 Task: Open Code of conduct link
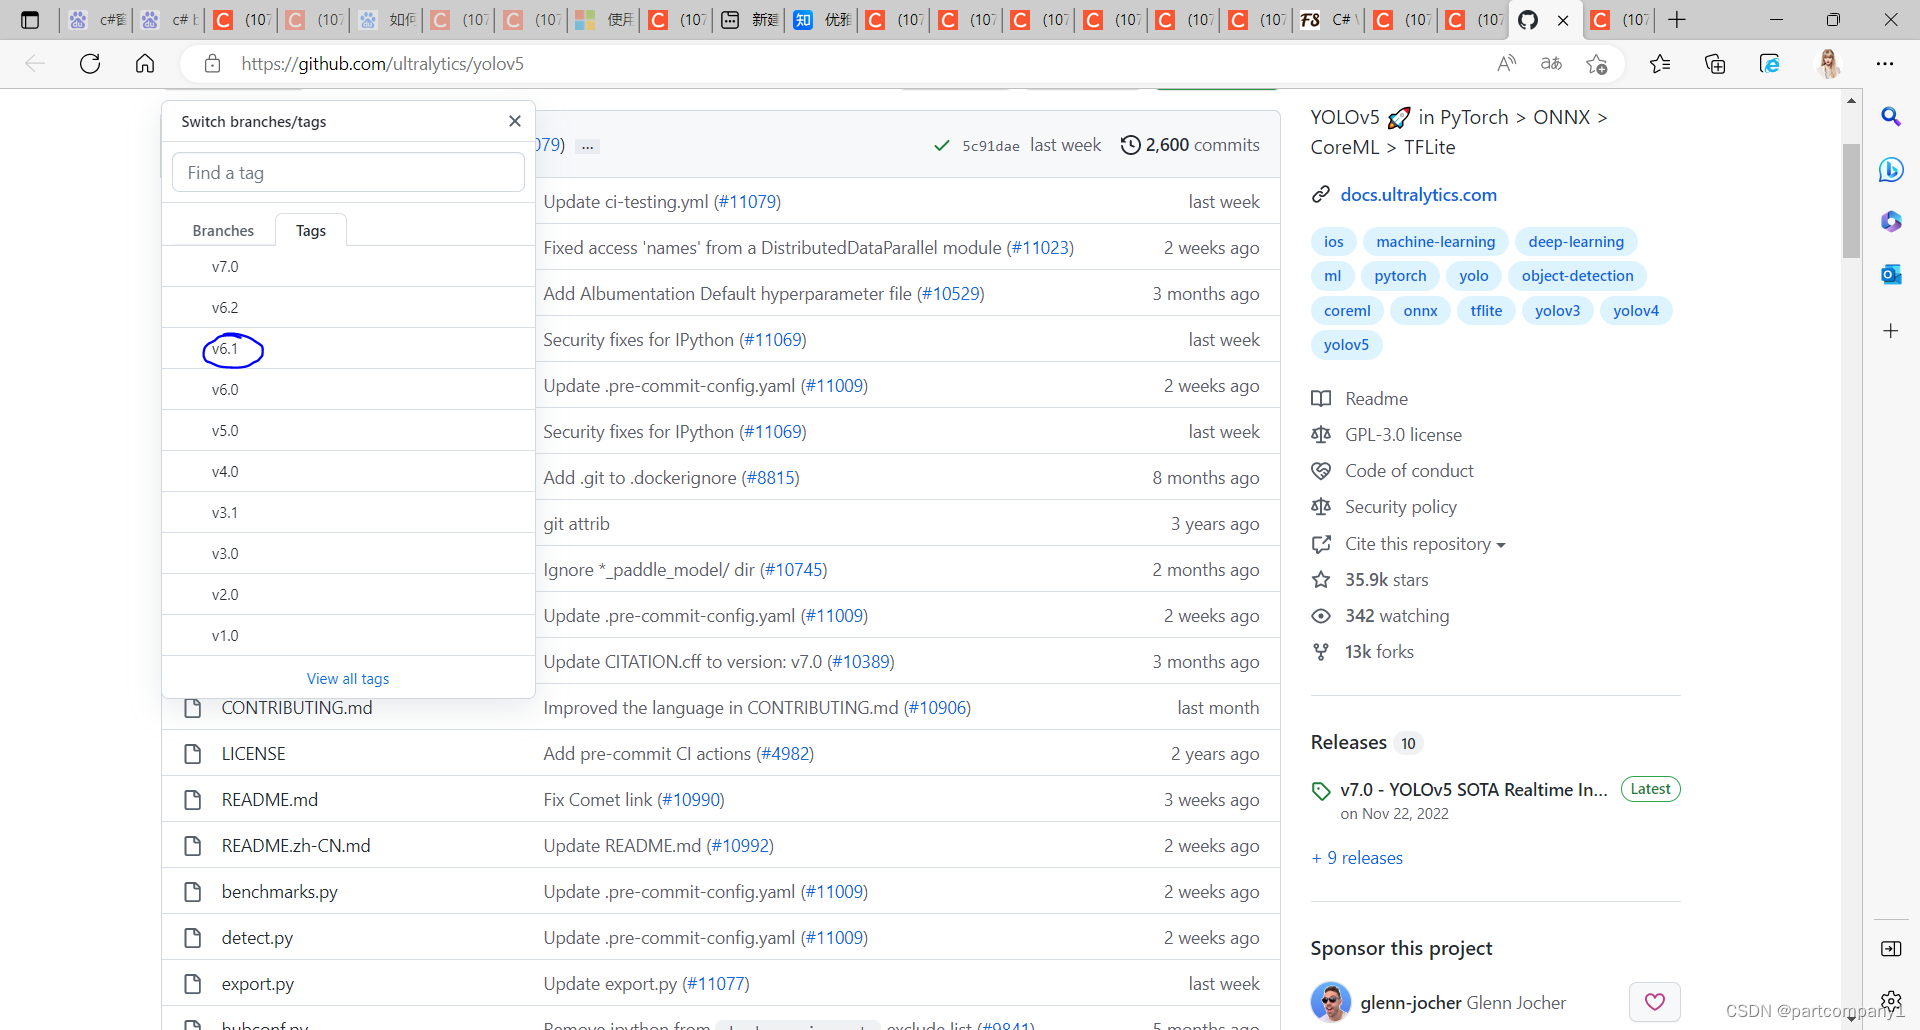1409,471
